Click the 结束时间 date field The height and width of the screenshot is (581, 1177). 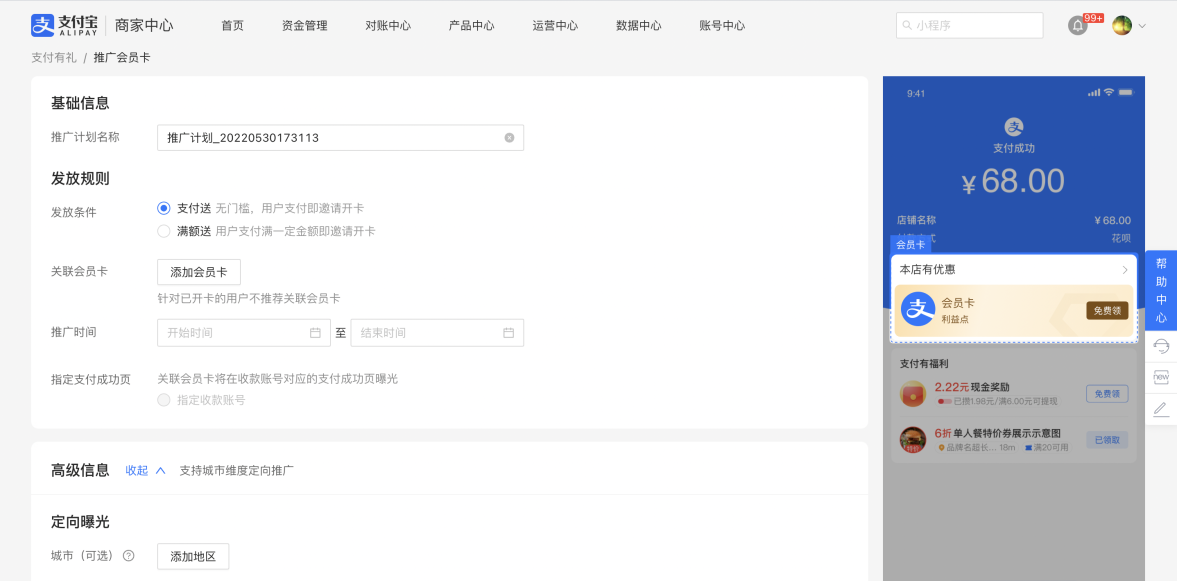click(x=437, y=333)
